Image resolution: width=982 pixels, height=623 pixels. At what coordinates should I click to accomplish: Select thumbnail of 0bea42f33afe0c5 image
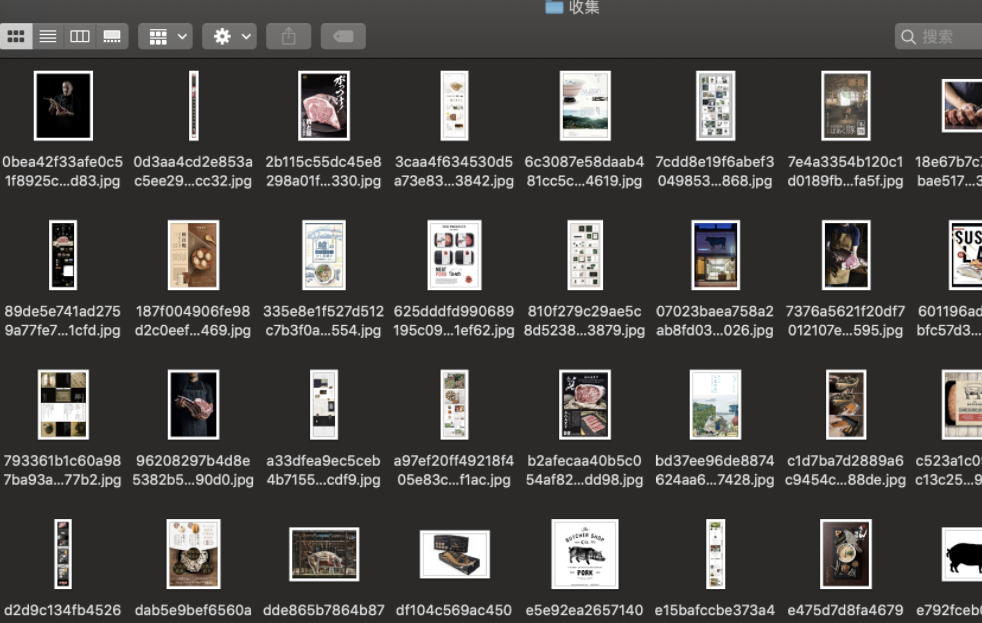63,105
